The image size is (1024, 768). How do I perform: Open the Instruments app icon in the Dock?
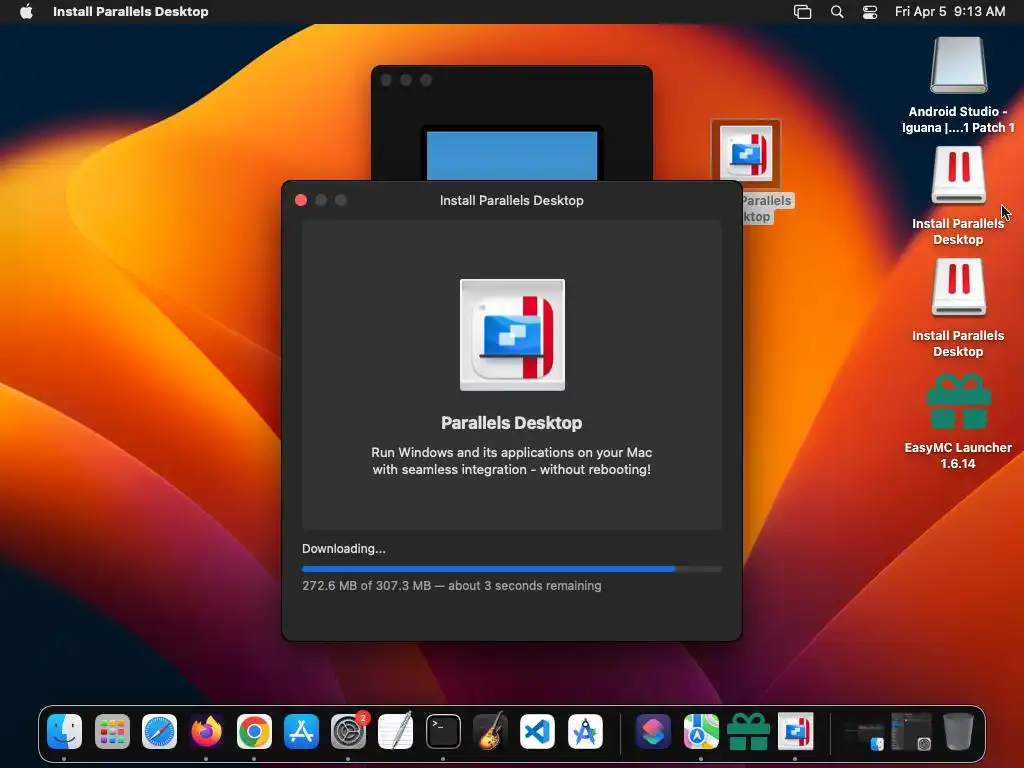point(585,731)
